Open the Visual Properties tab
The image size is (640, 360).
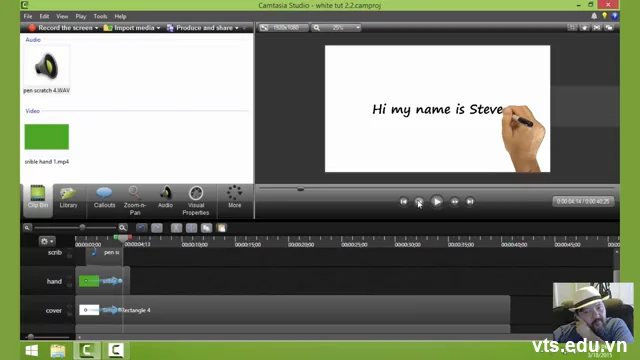(196, 200)
